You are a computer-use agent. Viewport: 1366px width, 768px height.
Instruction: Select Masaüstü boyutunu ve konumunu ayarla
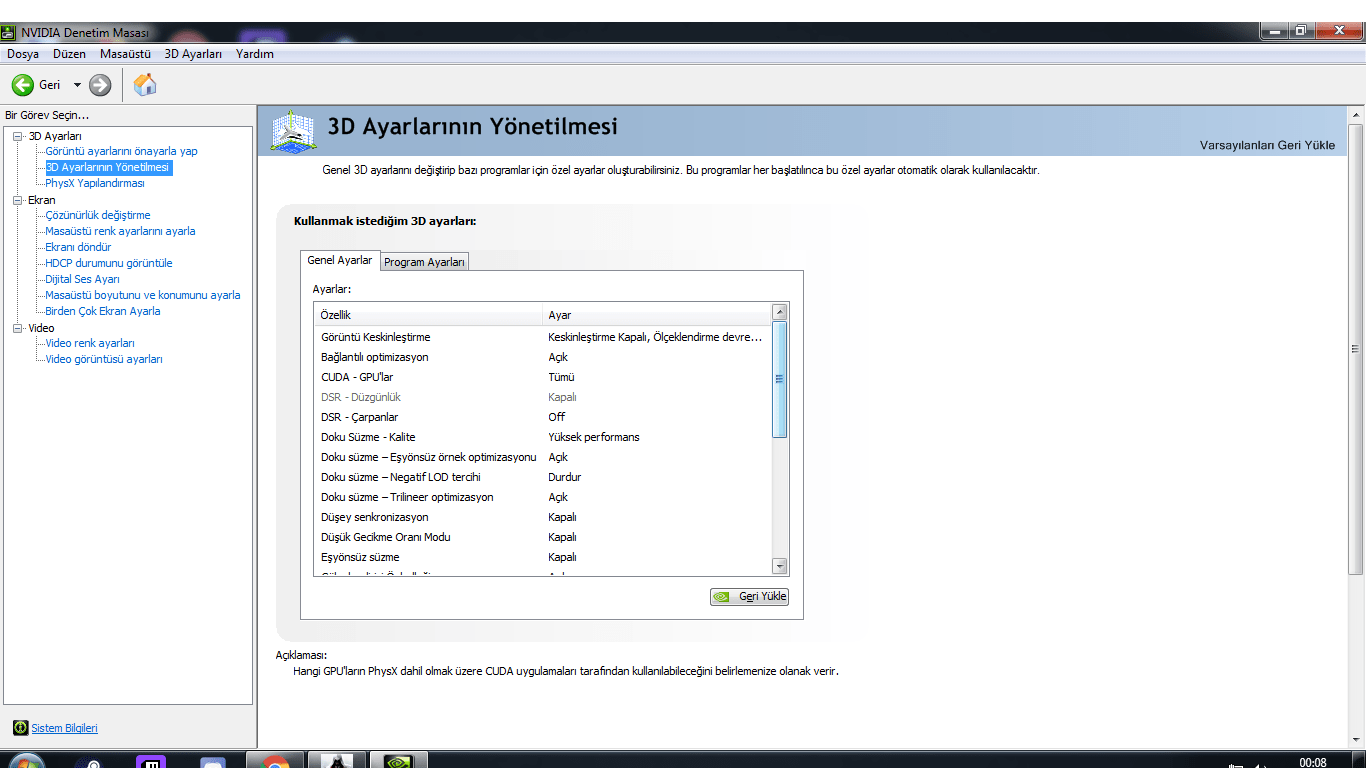pyautogui.click(x=143, y=295)
